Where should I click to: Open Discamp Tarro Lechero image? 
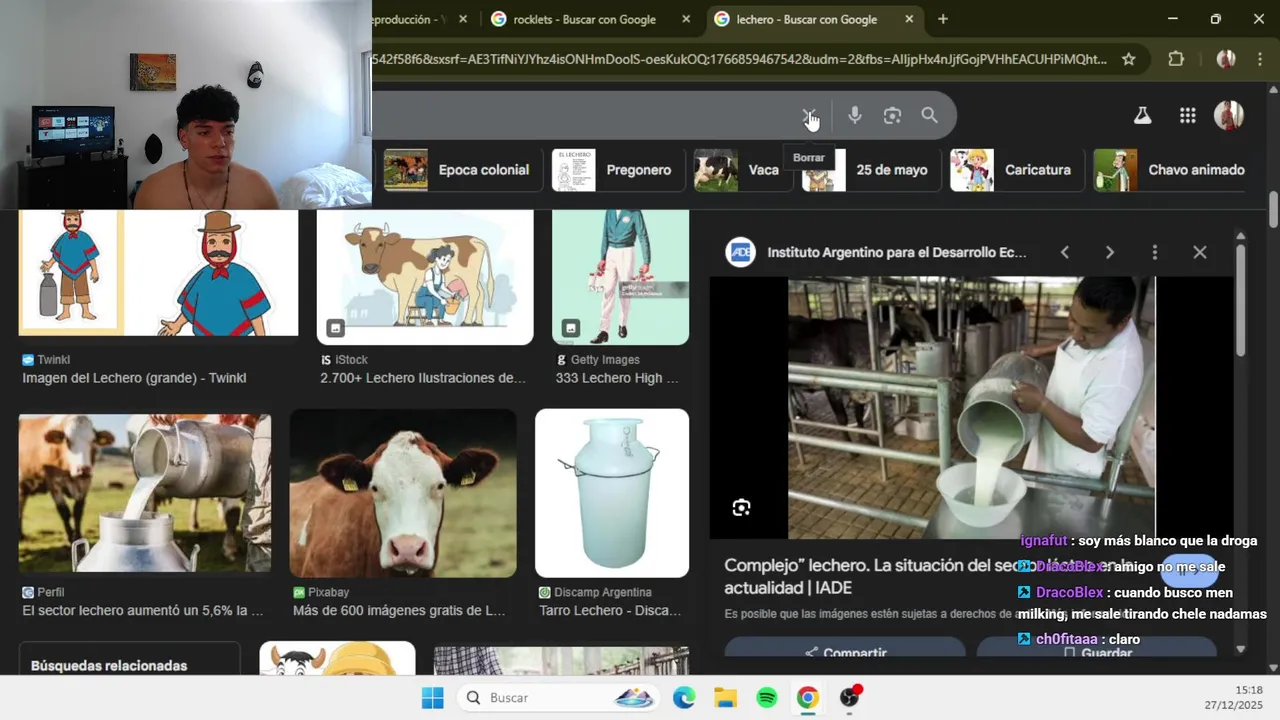click(612, 493)
